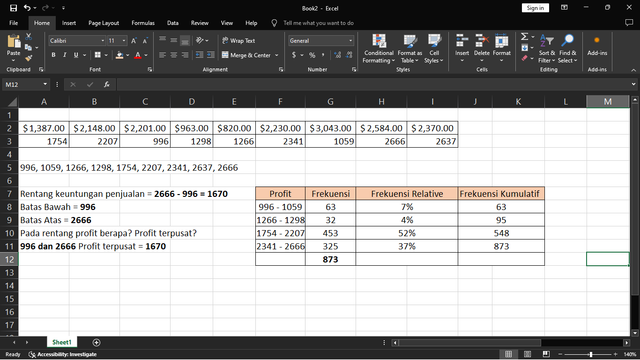The image size is (640, 360).
Task: Click Merge & Center button
Action: tap(246, 55)
